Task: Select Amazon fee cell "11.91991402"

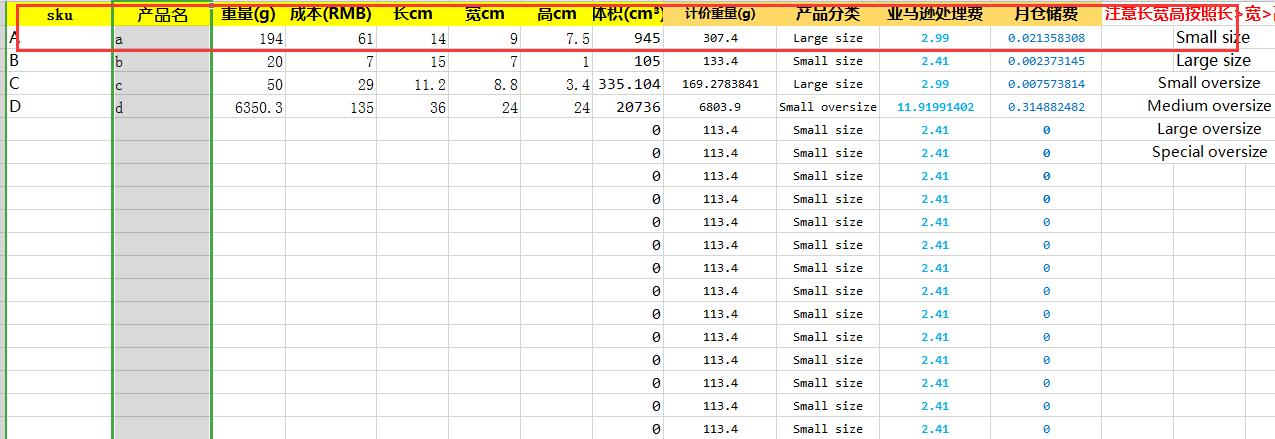Action: 935,108
